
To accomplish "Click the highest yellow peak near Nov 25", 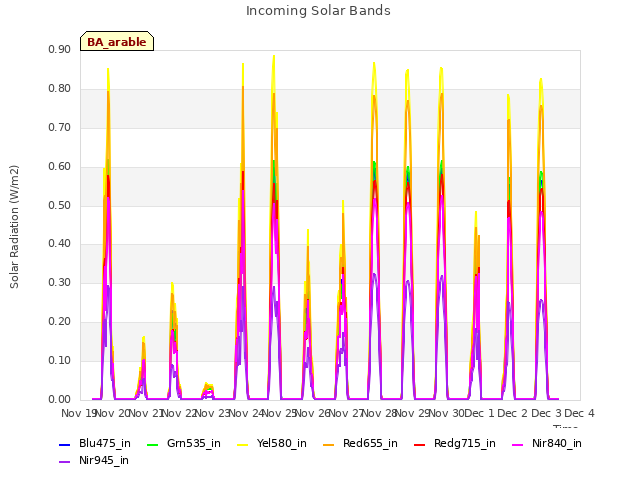I will (274, 57).
